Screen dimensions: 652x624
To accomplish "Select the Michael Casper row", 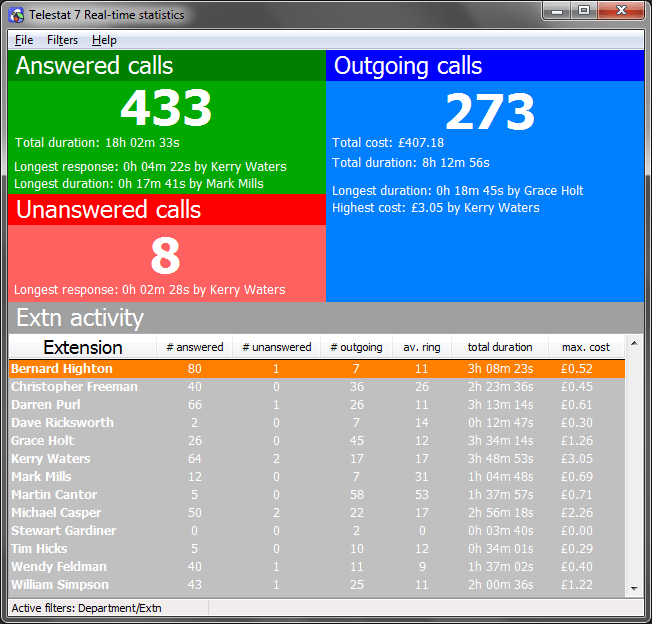I will pos(317,513).
